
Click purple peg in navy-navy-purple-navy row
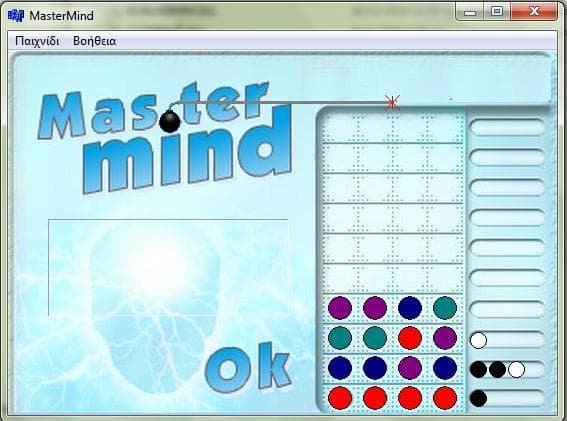coord(410,368)
